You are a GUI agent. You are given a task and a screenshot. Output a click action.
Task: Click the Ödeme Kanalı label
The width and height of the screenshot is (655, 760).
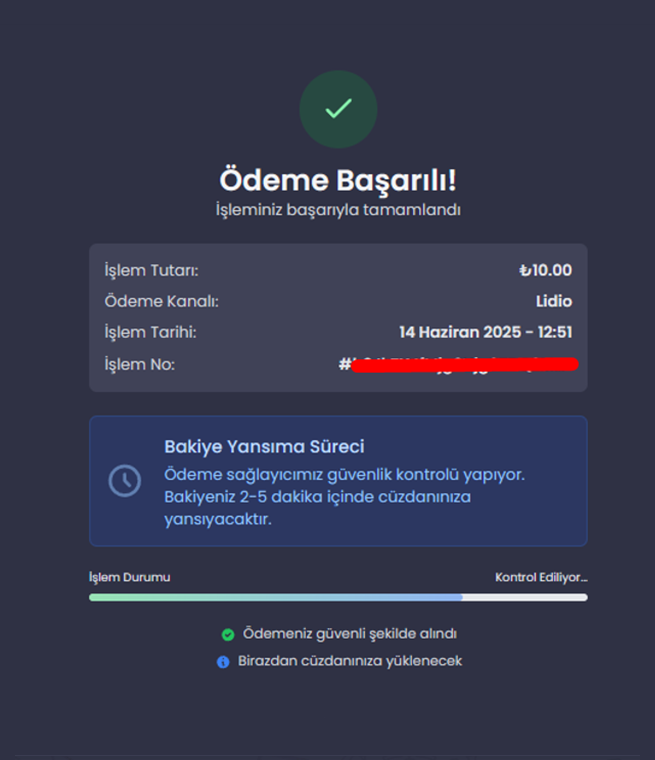point(161,301)
